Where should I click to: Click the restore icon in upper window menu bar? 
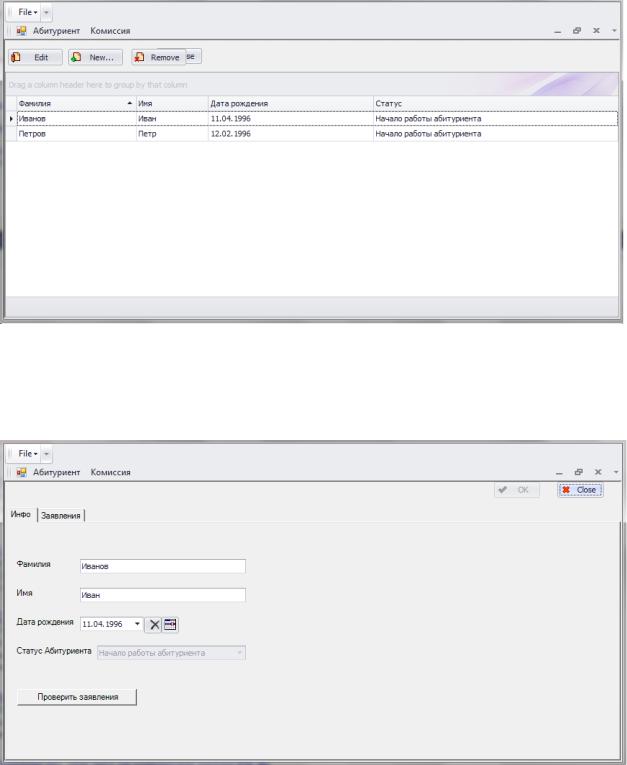577,31
